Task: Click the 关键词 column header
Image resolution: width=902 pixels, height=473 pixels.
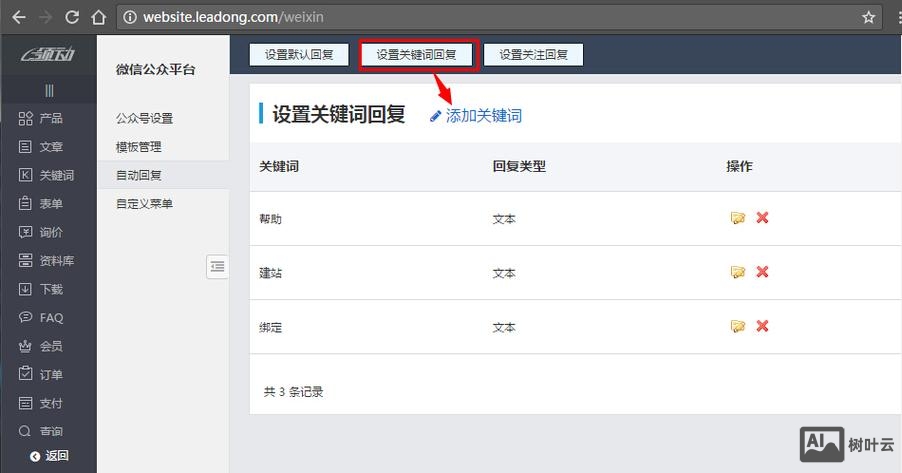Action: [279, 167]
